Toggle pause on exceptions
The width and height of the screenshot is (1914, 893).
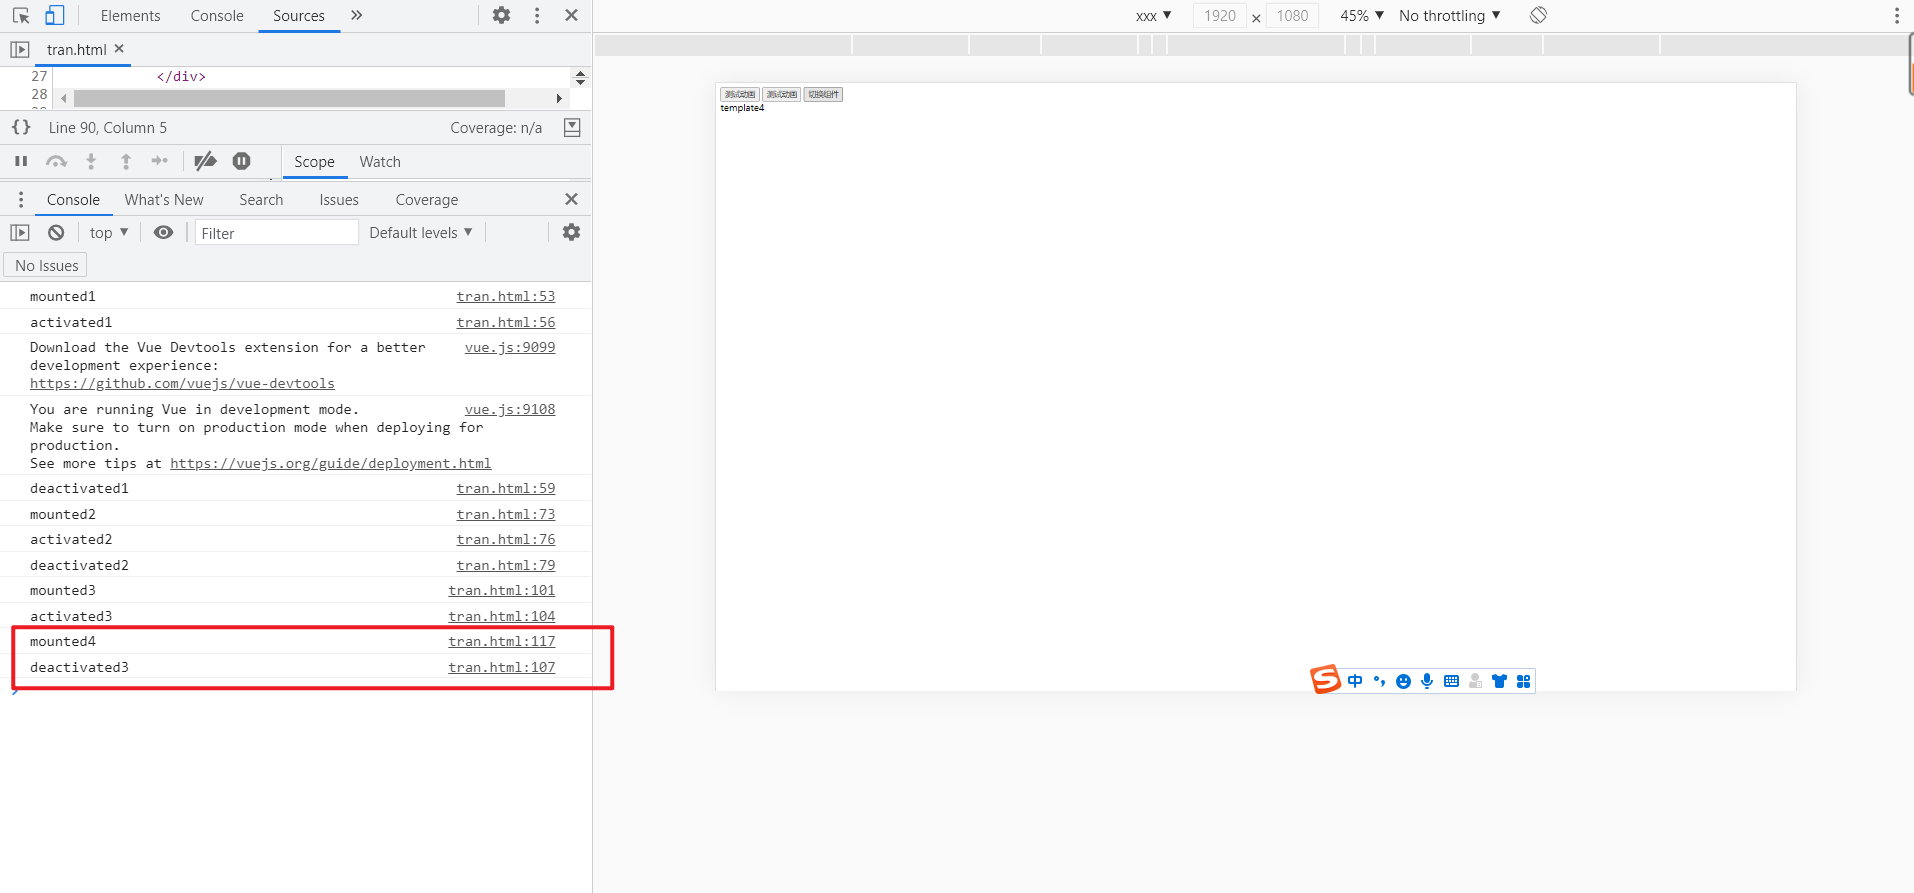pyautogui.click(x=242, y=161)
